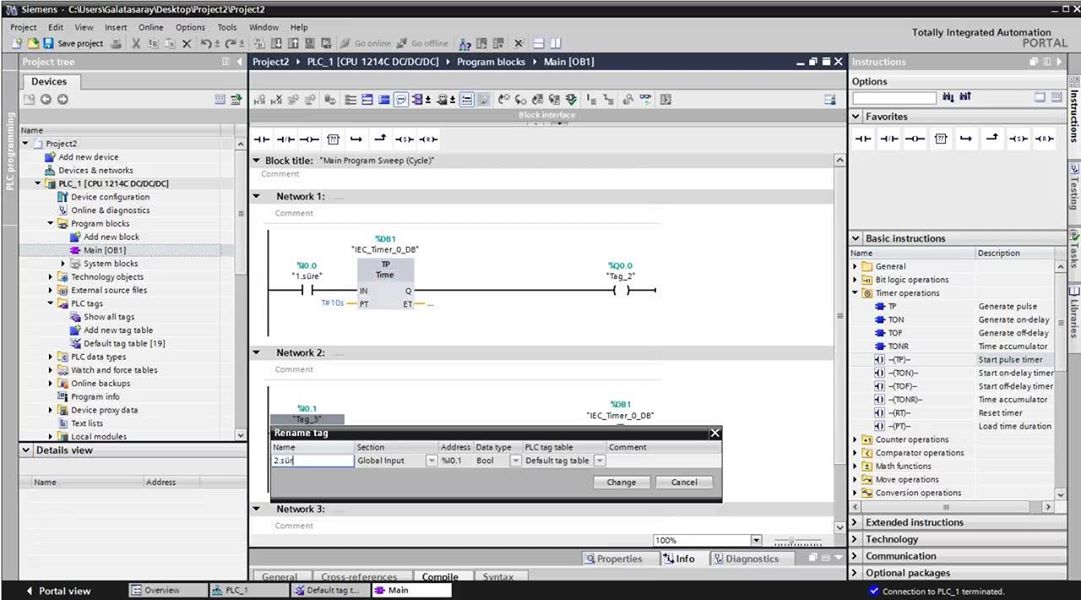Pick reset coil in Instructions Favorites pane
This screenshot has width=1081, height=600.
(1044, 139)
